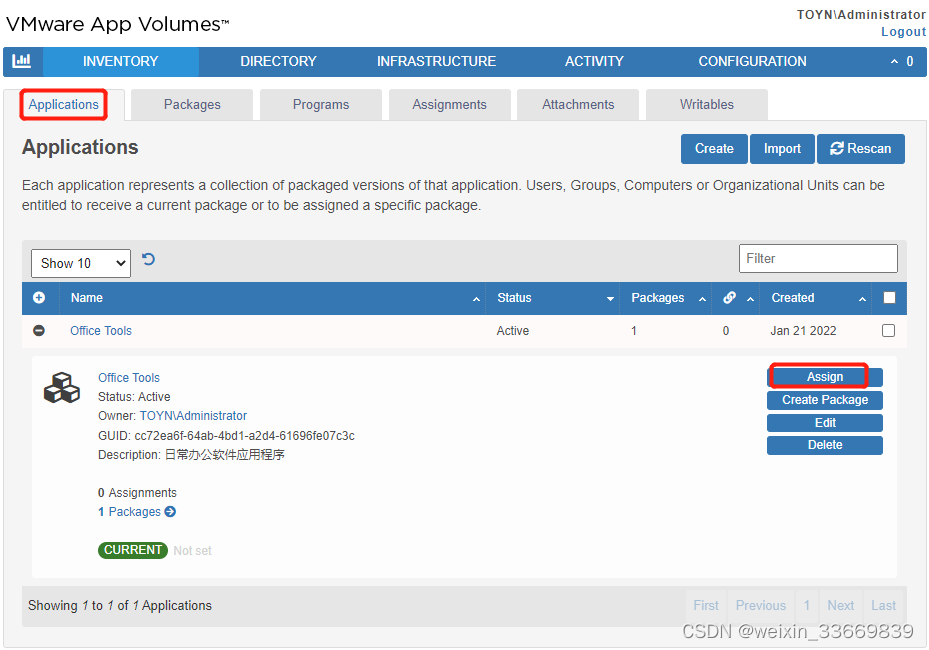Open the 1 Packages link
Viewport: 929px width, 650px height.
click(129, 511)
